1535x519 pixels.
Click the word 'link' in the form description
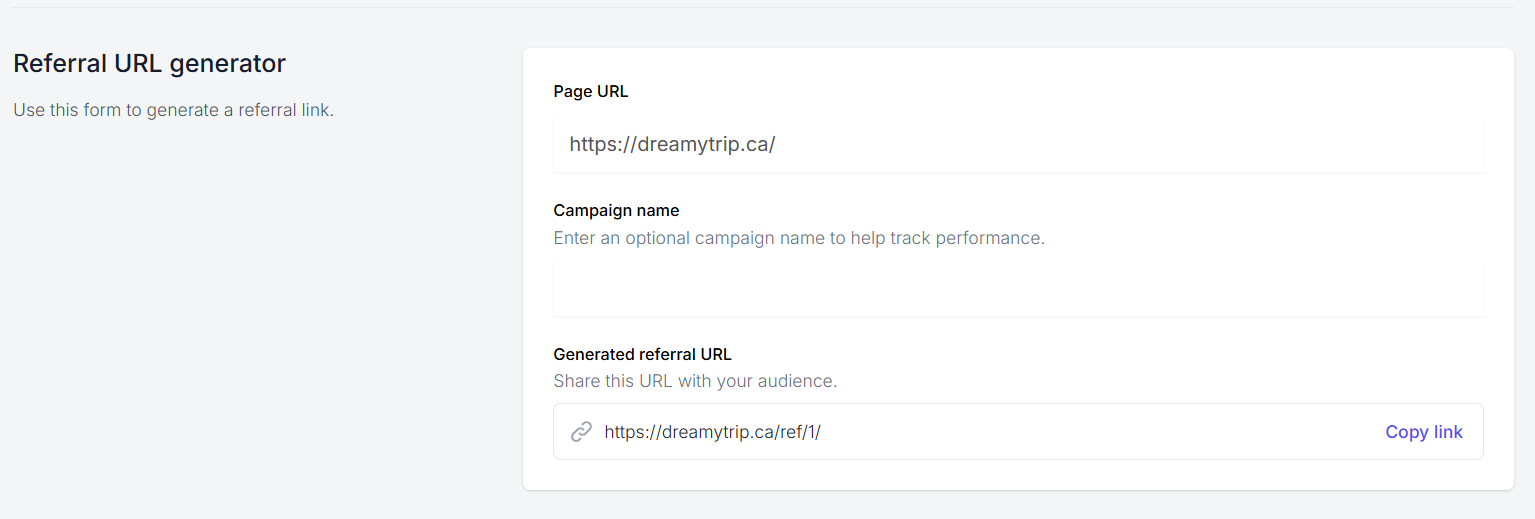coord(315,110)
